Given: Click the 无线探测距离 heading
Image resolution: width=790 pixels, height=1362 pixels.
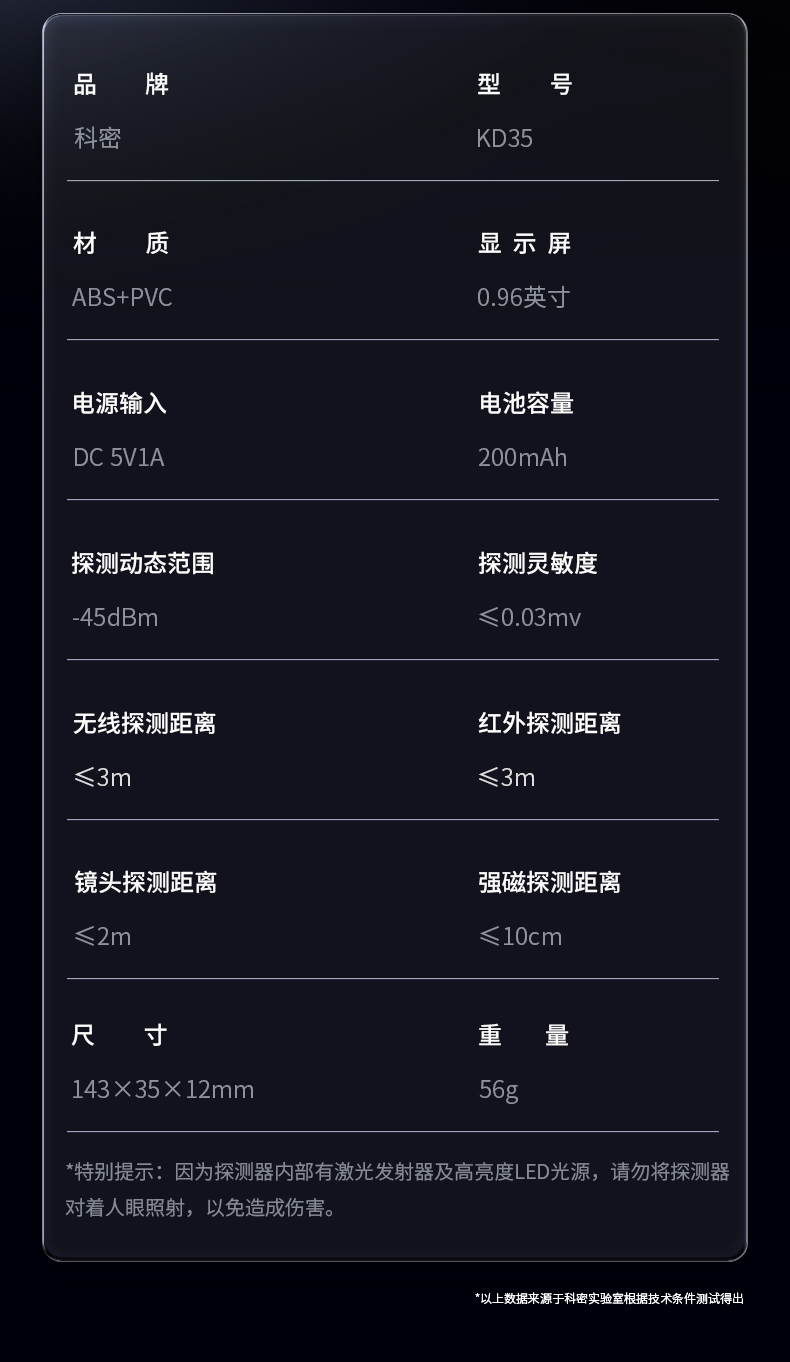Looking at the screenshot, I should [144, 723].
